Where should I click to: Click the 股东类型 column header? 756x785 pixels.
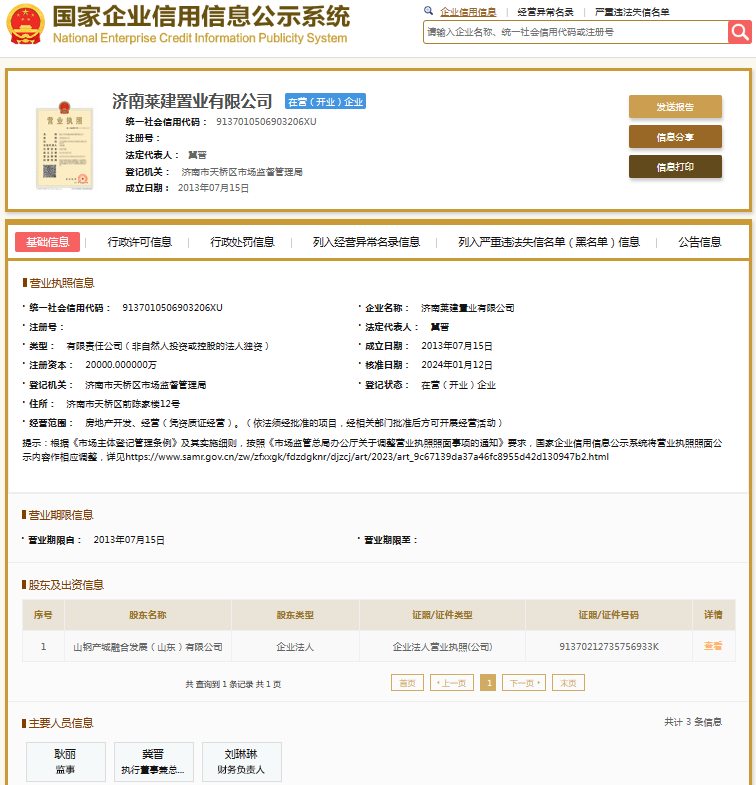(x=295, y=615)
